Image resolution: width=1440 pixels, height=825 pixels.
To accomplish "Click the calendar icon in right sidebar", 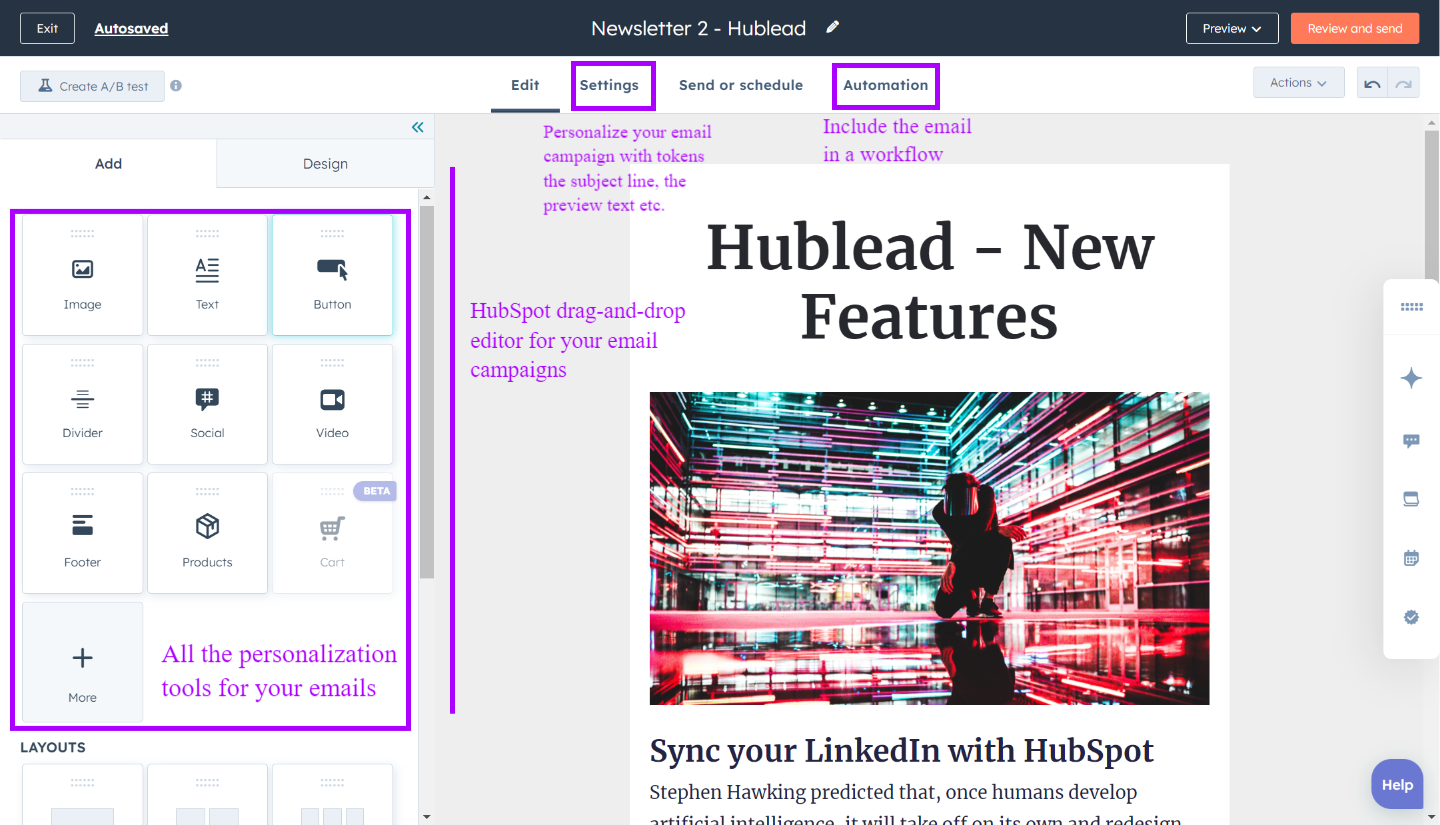I will click(1411, 558).
